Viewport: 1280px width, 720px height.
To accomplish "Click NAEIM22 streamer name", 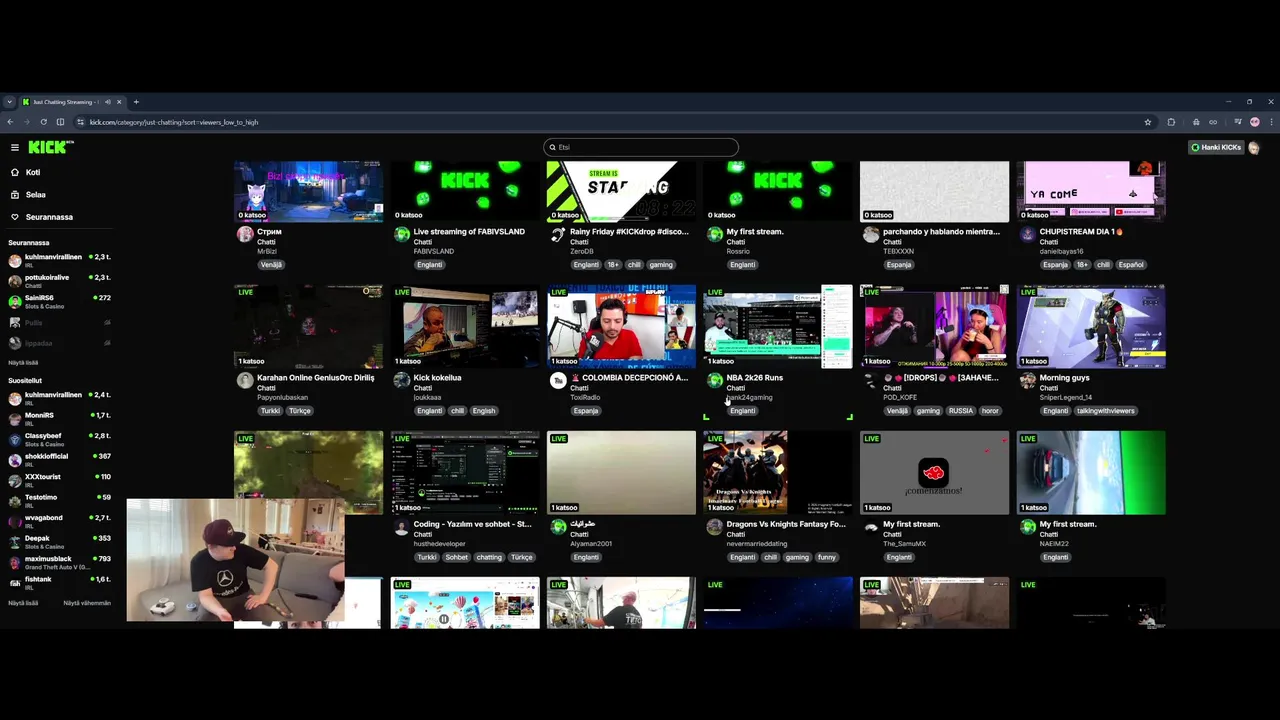I will pos(1054,544).
